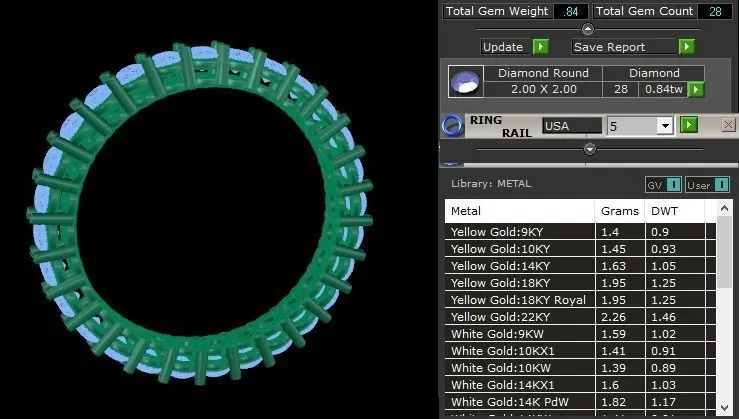Click the Ring Rail blue ring icon

452,126
